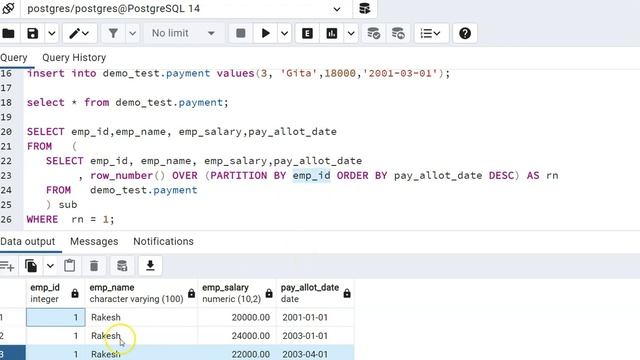Expand the save options dropdown arrow

(52, 33)
